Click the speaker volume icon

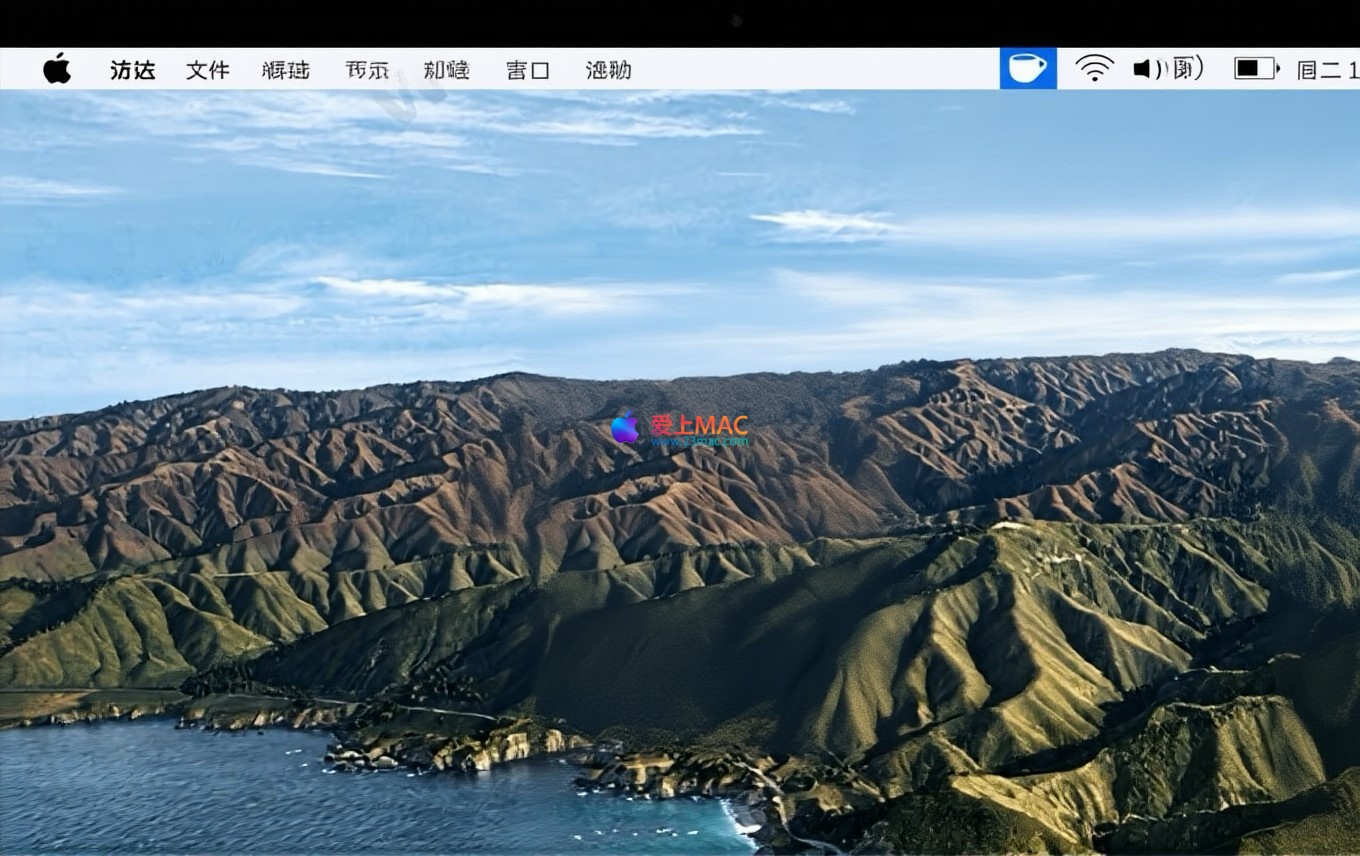pyautogui.click(x=1145, y=69)
